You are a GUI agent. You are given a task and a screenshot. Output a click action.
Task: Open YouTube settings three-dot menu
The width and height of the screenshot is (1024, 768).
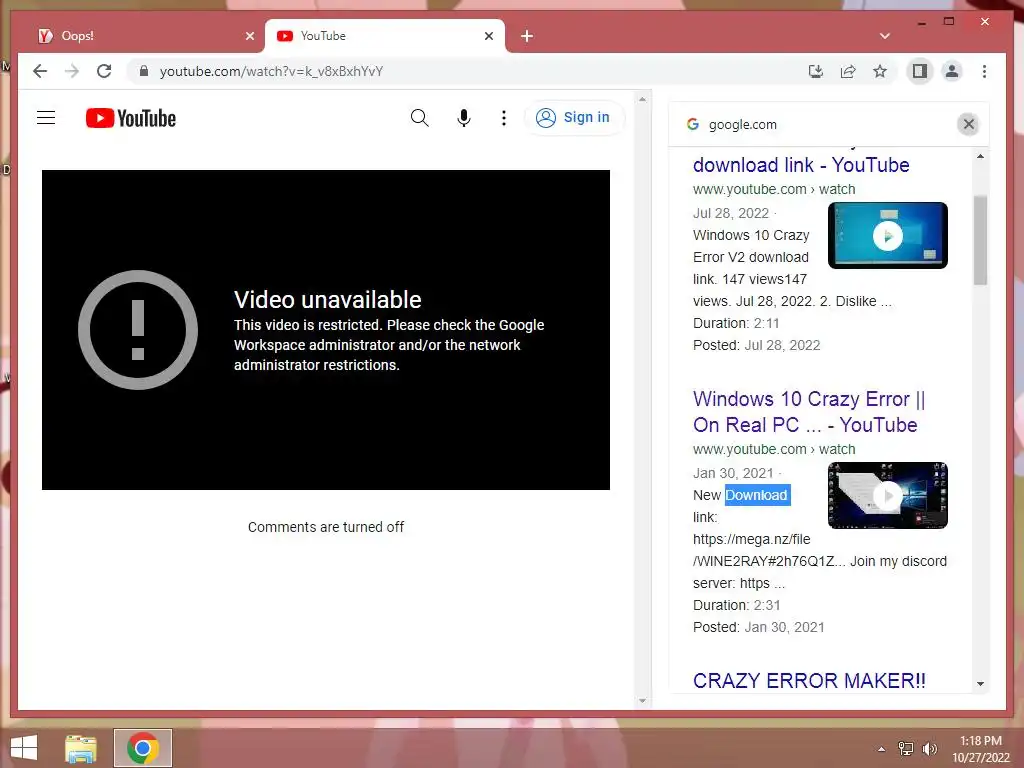click(x=504, y=118)
